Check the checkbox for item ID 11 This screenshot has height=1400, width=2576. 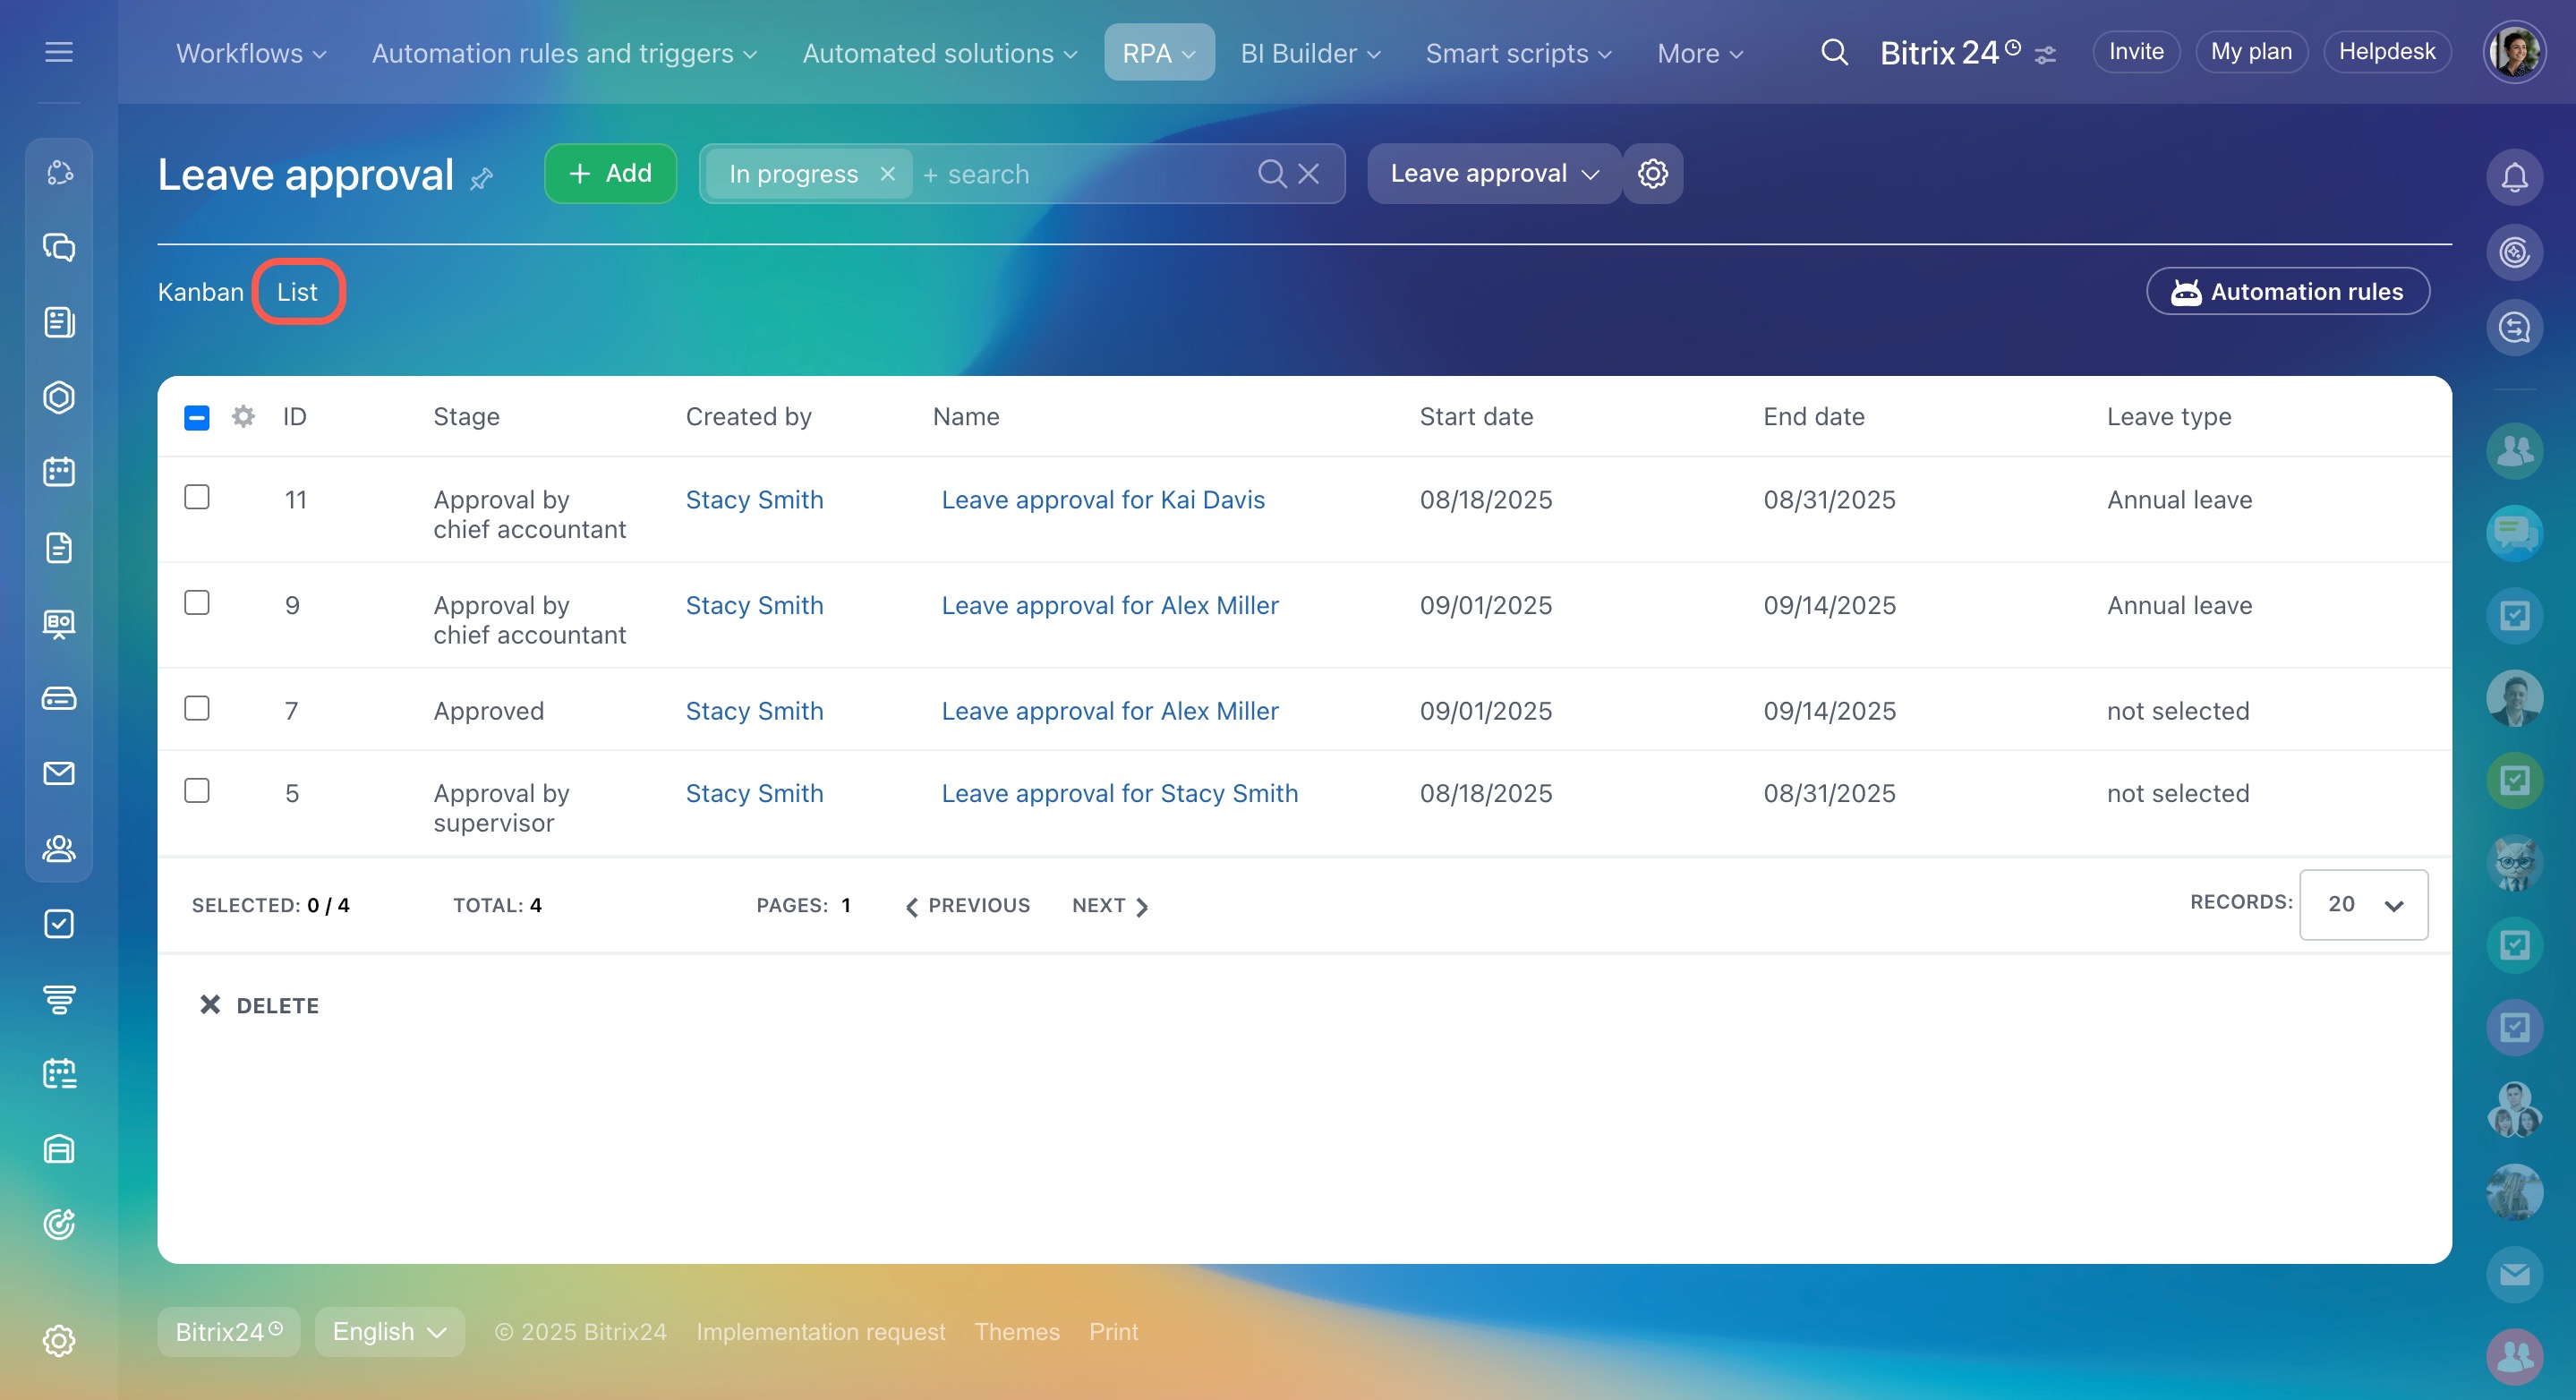[197, 497]
